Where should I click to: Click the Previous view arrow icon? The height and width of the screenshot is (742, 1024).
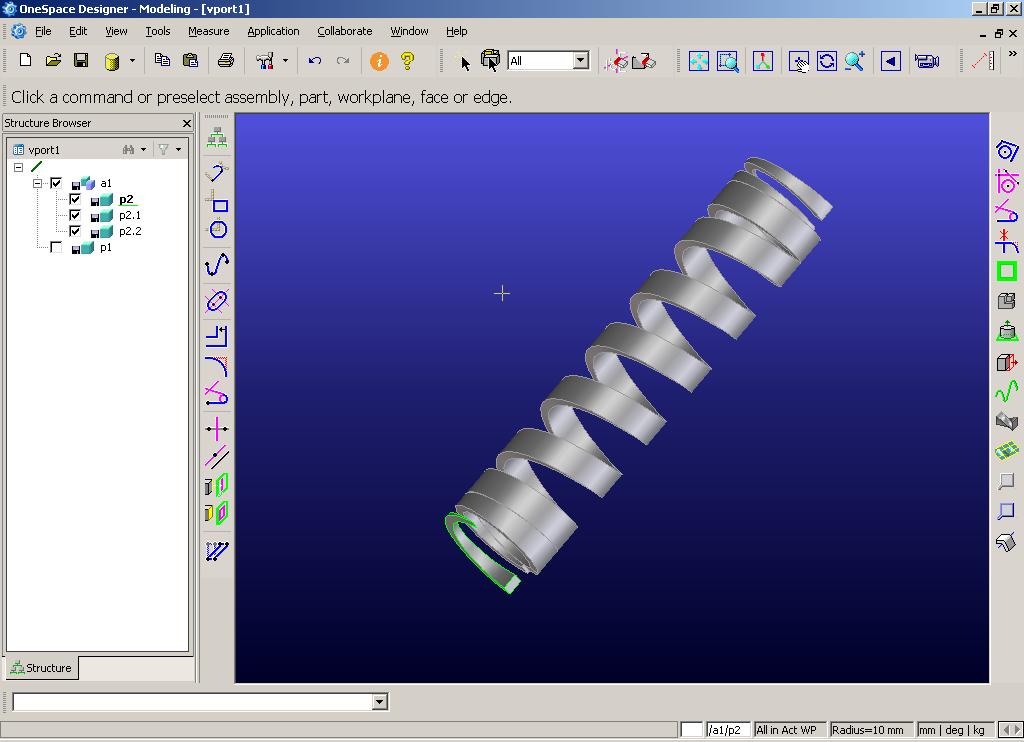tap(891, 61)
